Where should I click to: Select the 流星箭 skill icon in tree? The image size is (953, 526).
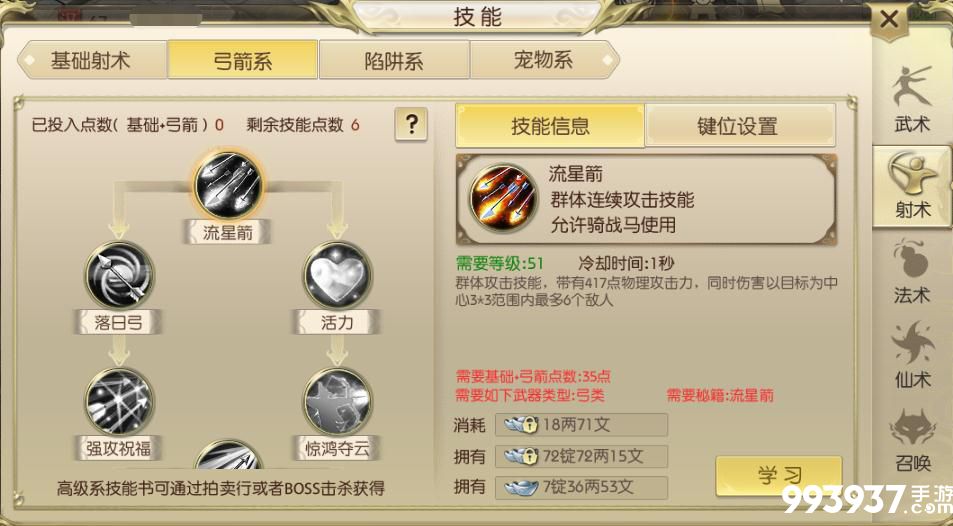click(x=229, y=185)
